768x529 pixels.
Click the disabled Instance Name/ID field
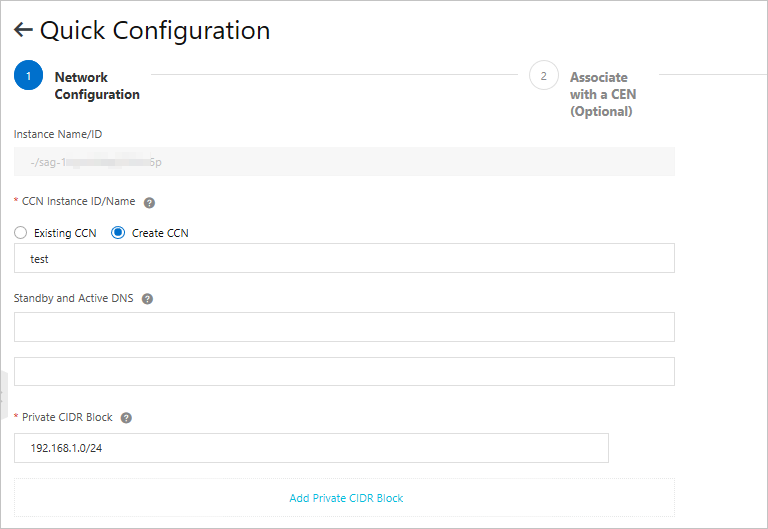point(344,162)
